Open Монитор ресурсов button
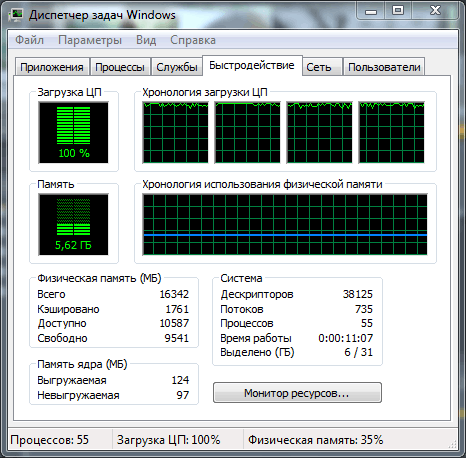The height and width of the screenshot is (458, 466). 297,393
